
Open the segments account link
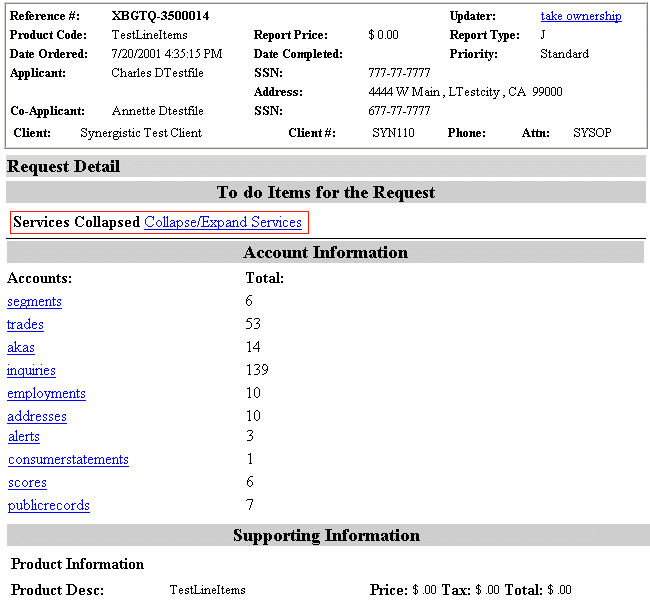click(x=34, y=301)
